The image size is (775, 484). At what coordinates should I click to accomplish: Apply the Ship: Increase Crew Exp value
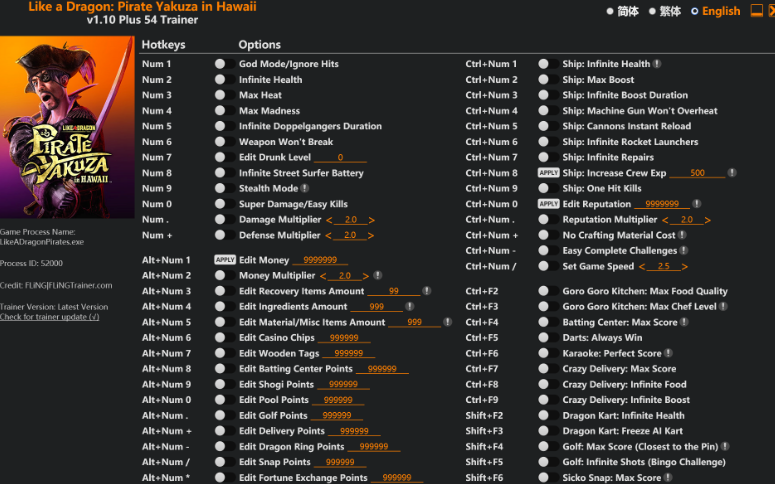coord(548,173)
